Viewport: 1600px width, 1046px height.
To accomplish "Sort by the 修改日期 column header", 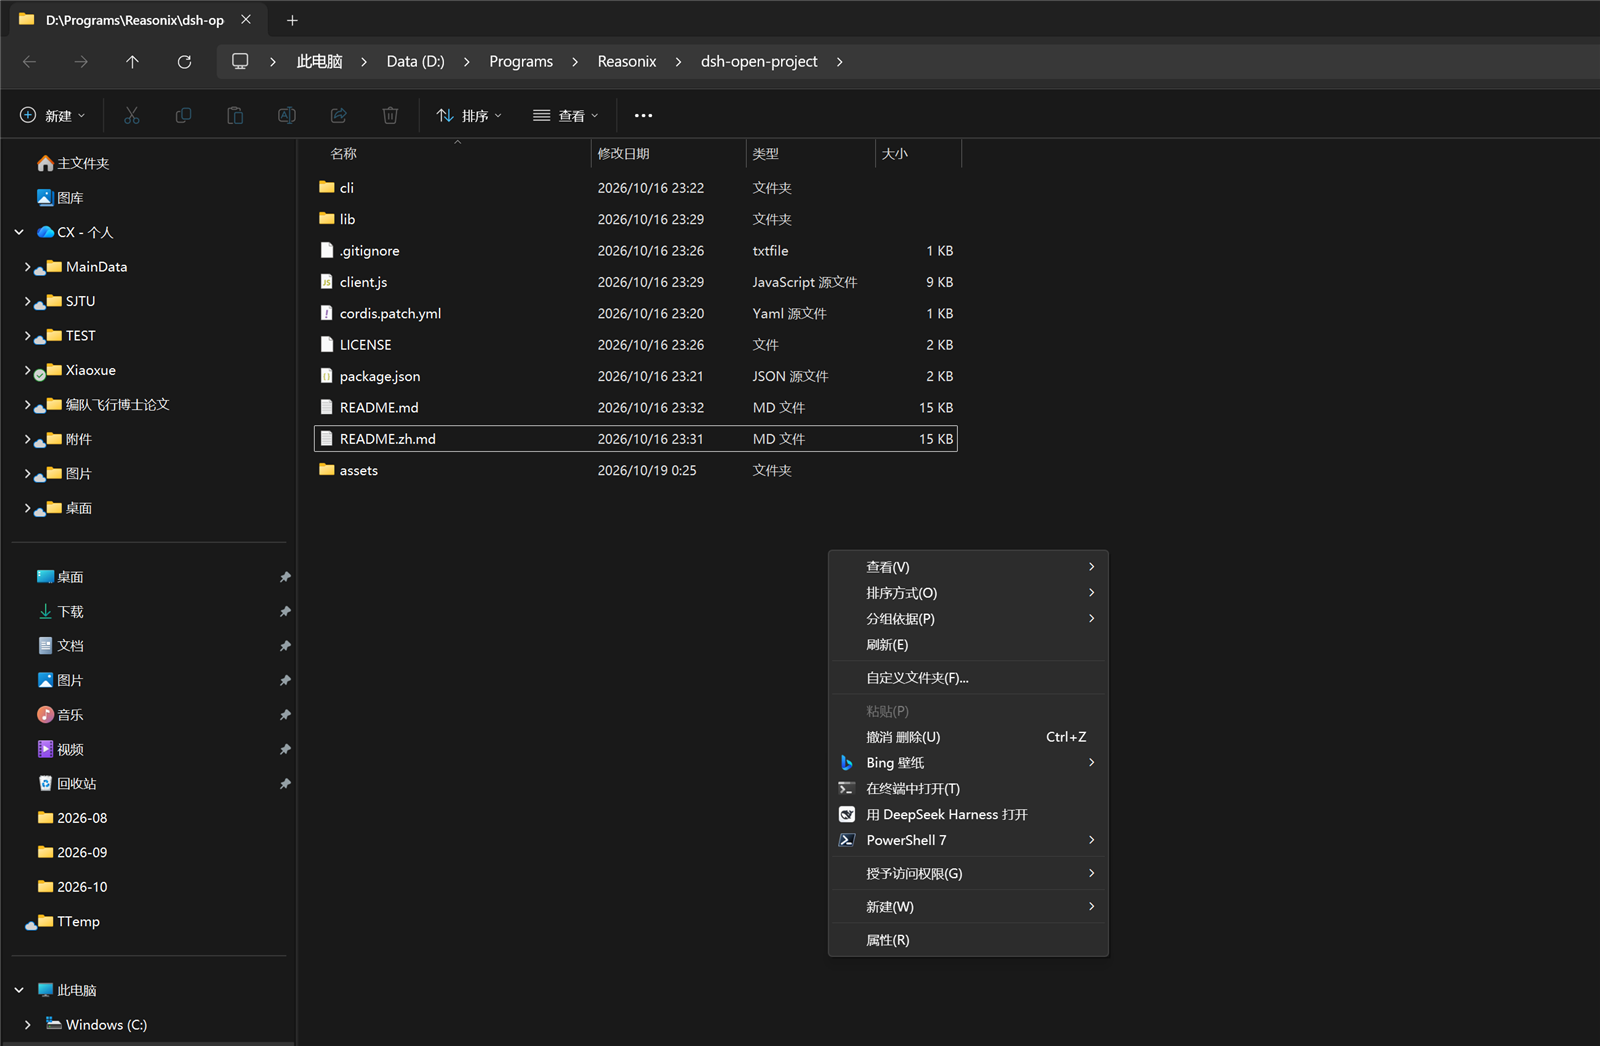I will pyautogui.click(x=623, y=154).
